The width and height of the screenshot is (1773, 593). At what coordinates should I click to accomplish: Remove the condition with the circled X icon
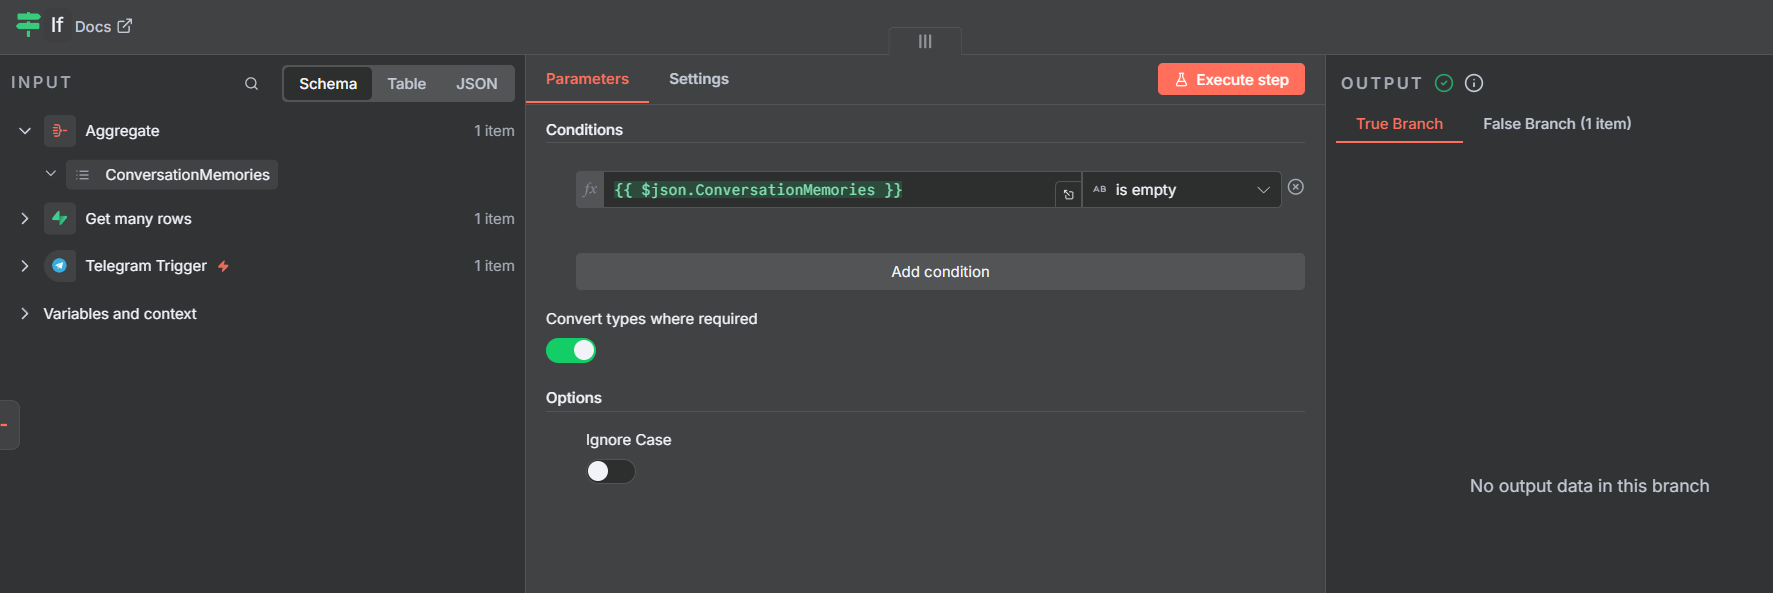pyautogui.click(x=1295, y=187)
